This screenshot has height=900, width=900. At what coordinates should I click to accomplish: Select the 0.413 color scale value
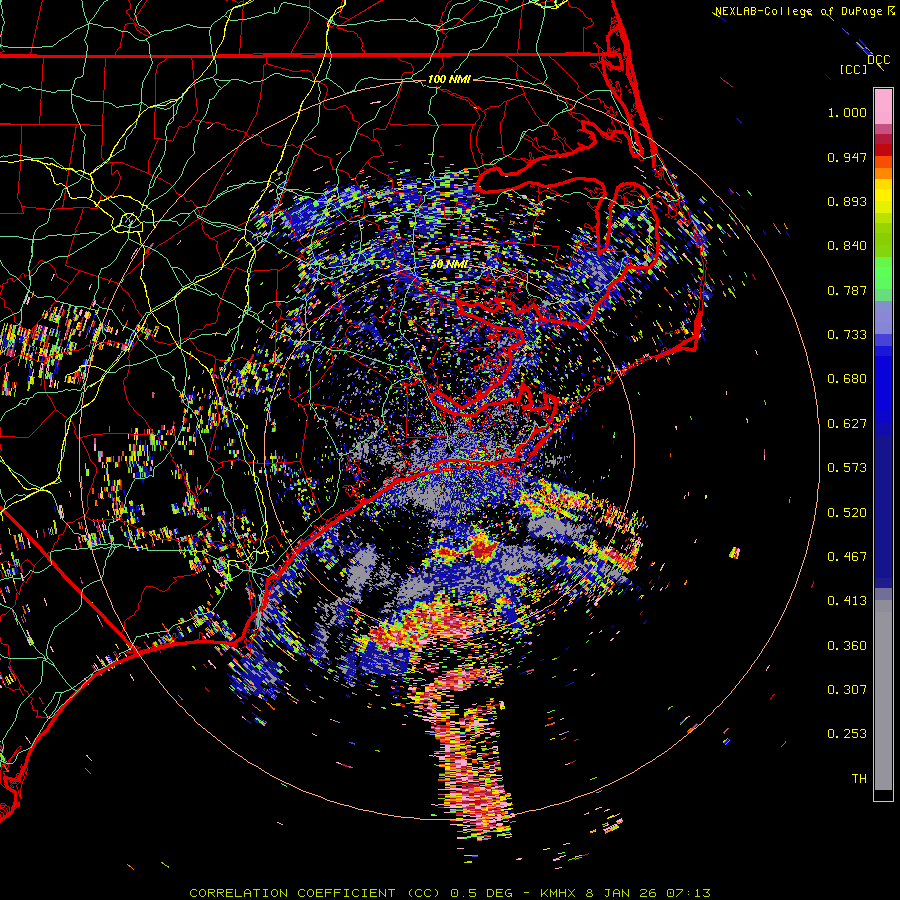click(x=847, y=601)
